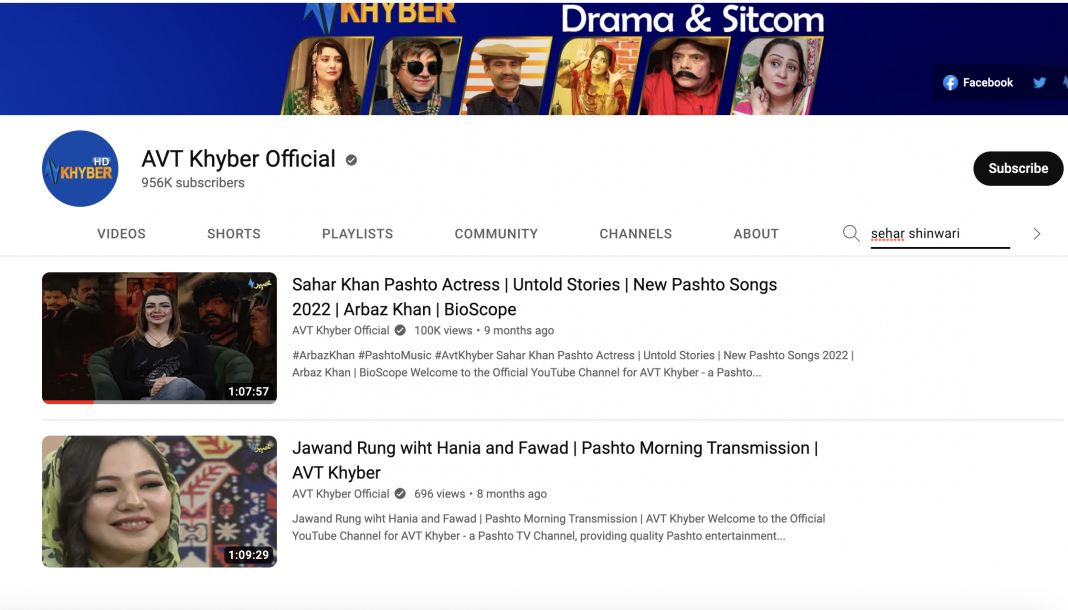This screenshot has height=610, width=1068.
Task: Click verified checkmark under Sahar Khan video
Action: tap(400, 331)
